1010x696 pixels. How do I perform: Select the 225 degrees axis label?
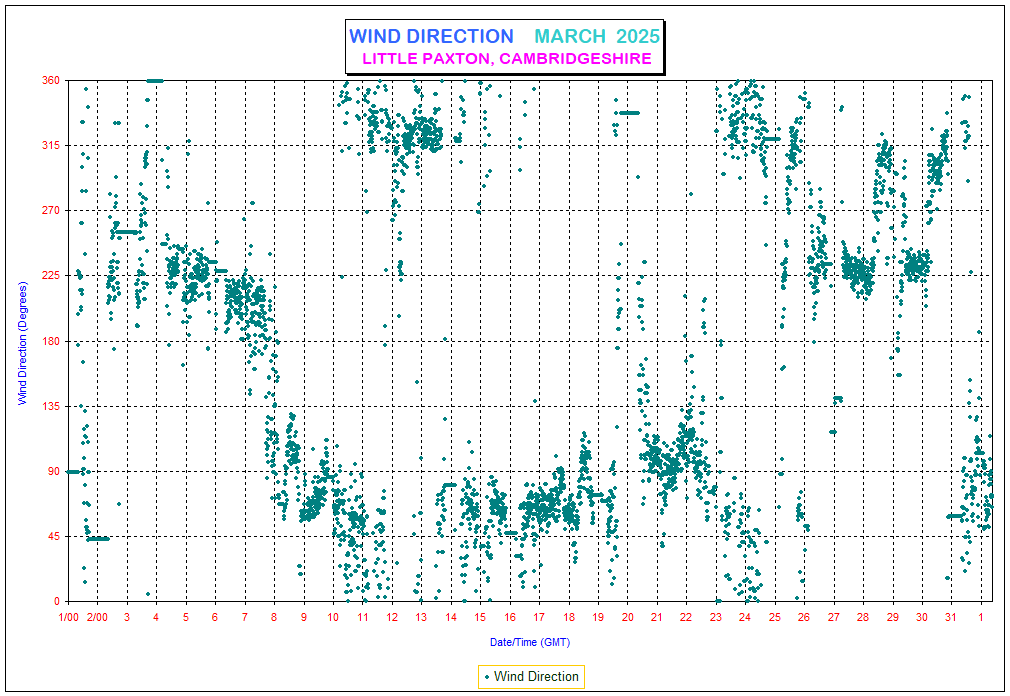pyautogui.click(x=52, y=276)
